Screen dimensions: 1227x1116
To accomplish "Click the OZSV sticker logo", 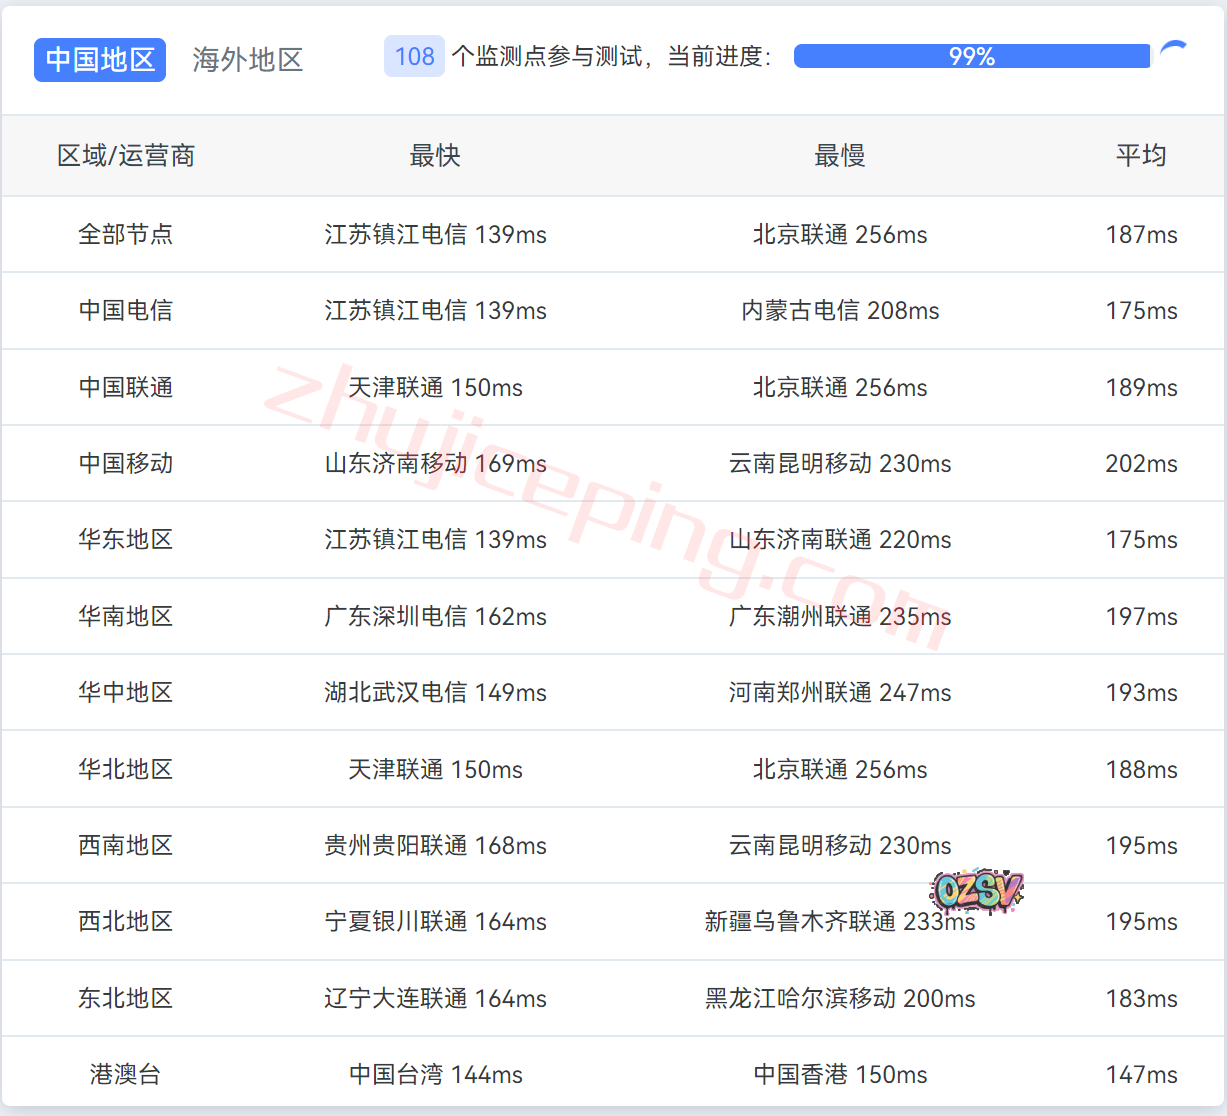I will click(x=976, y=890).
